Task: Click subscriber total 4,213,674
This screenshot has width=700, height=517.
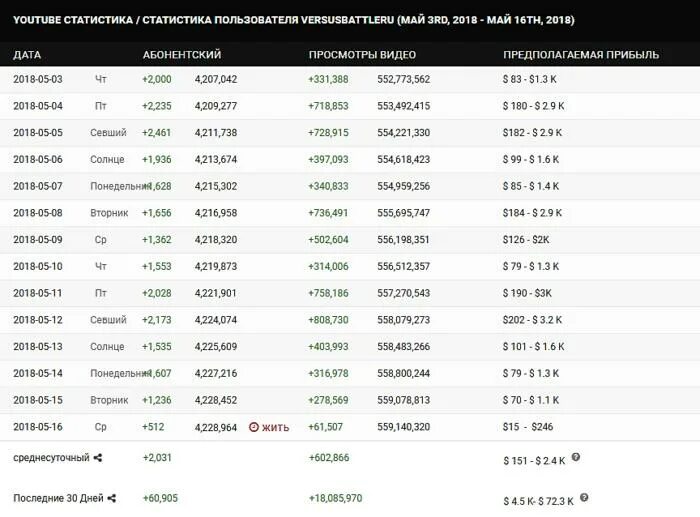Action: pos(216,159)
